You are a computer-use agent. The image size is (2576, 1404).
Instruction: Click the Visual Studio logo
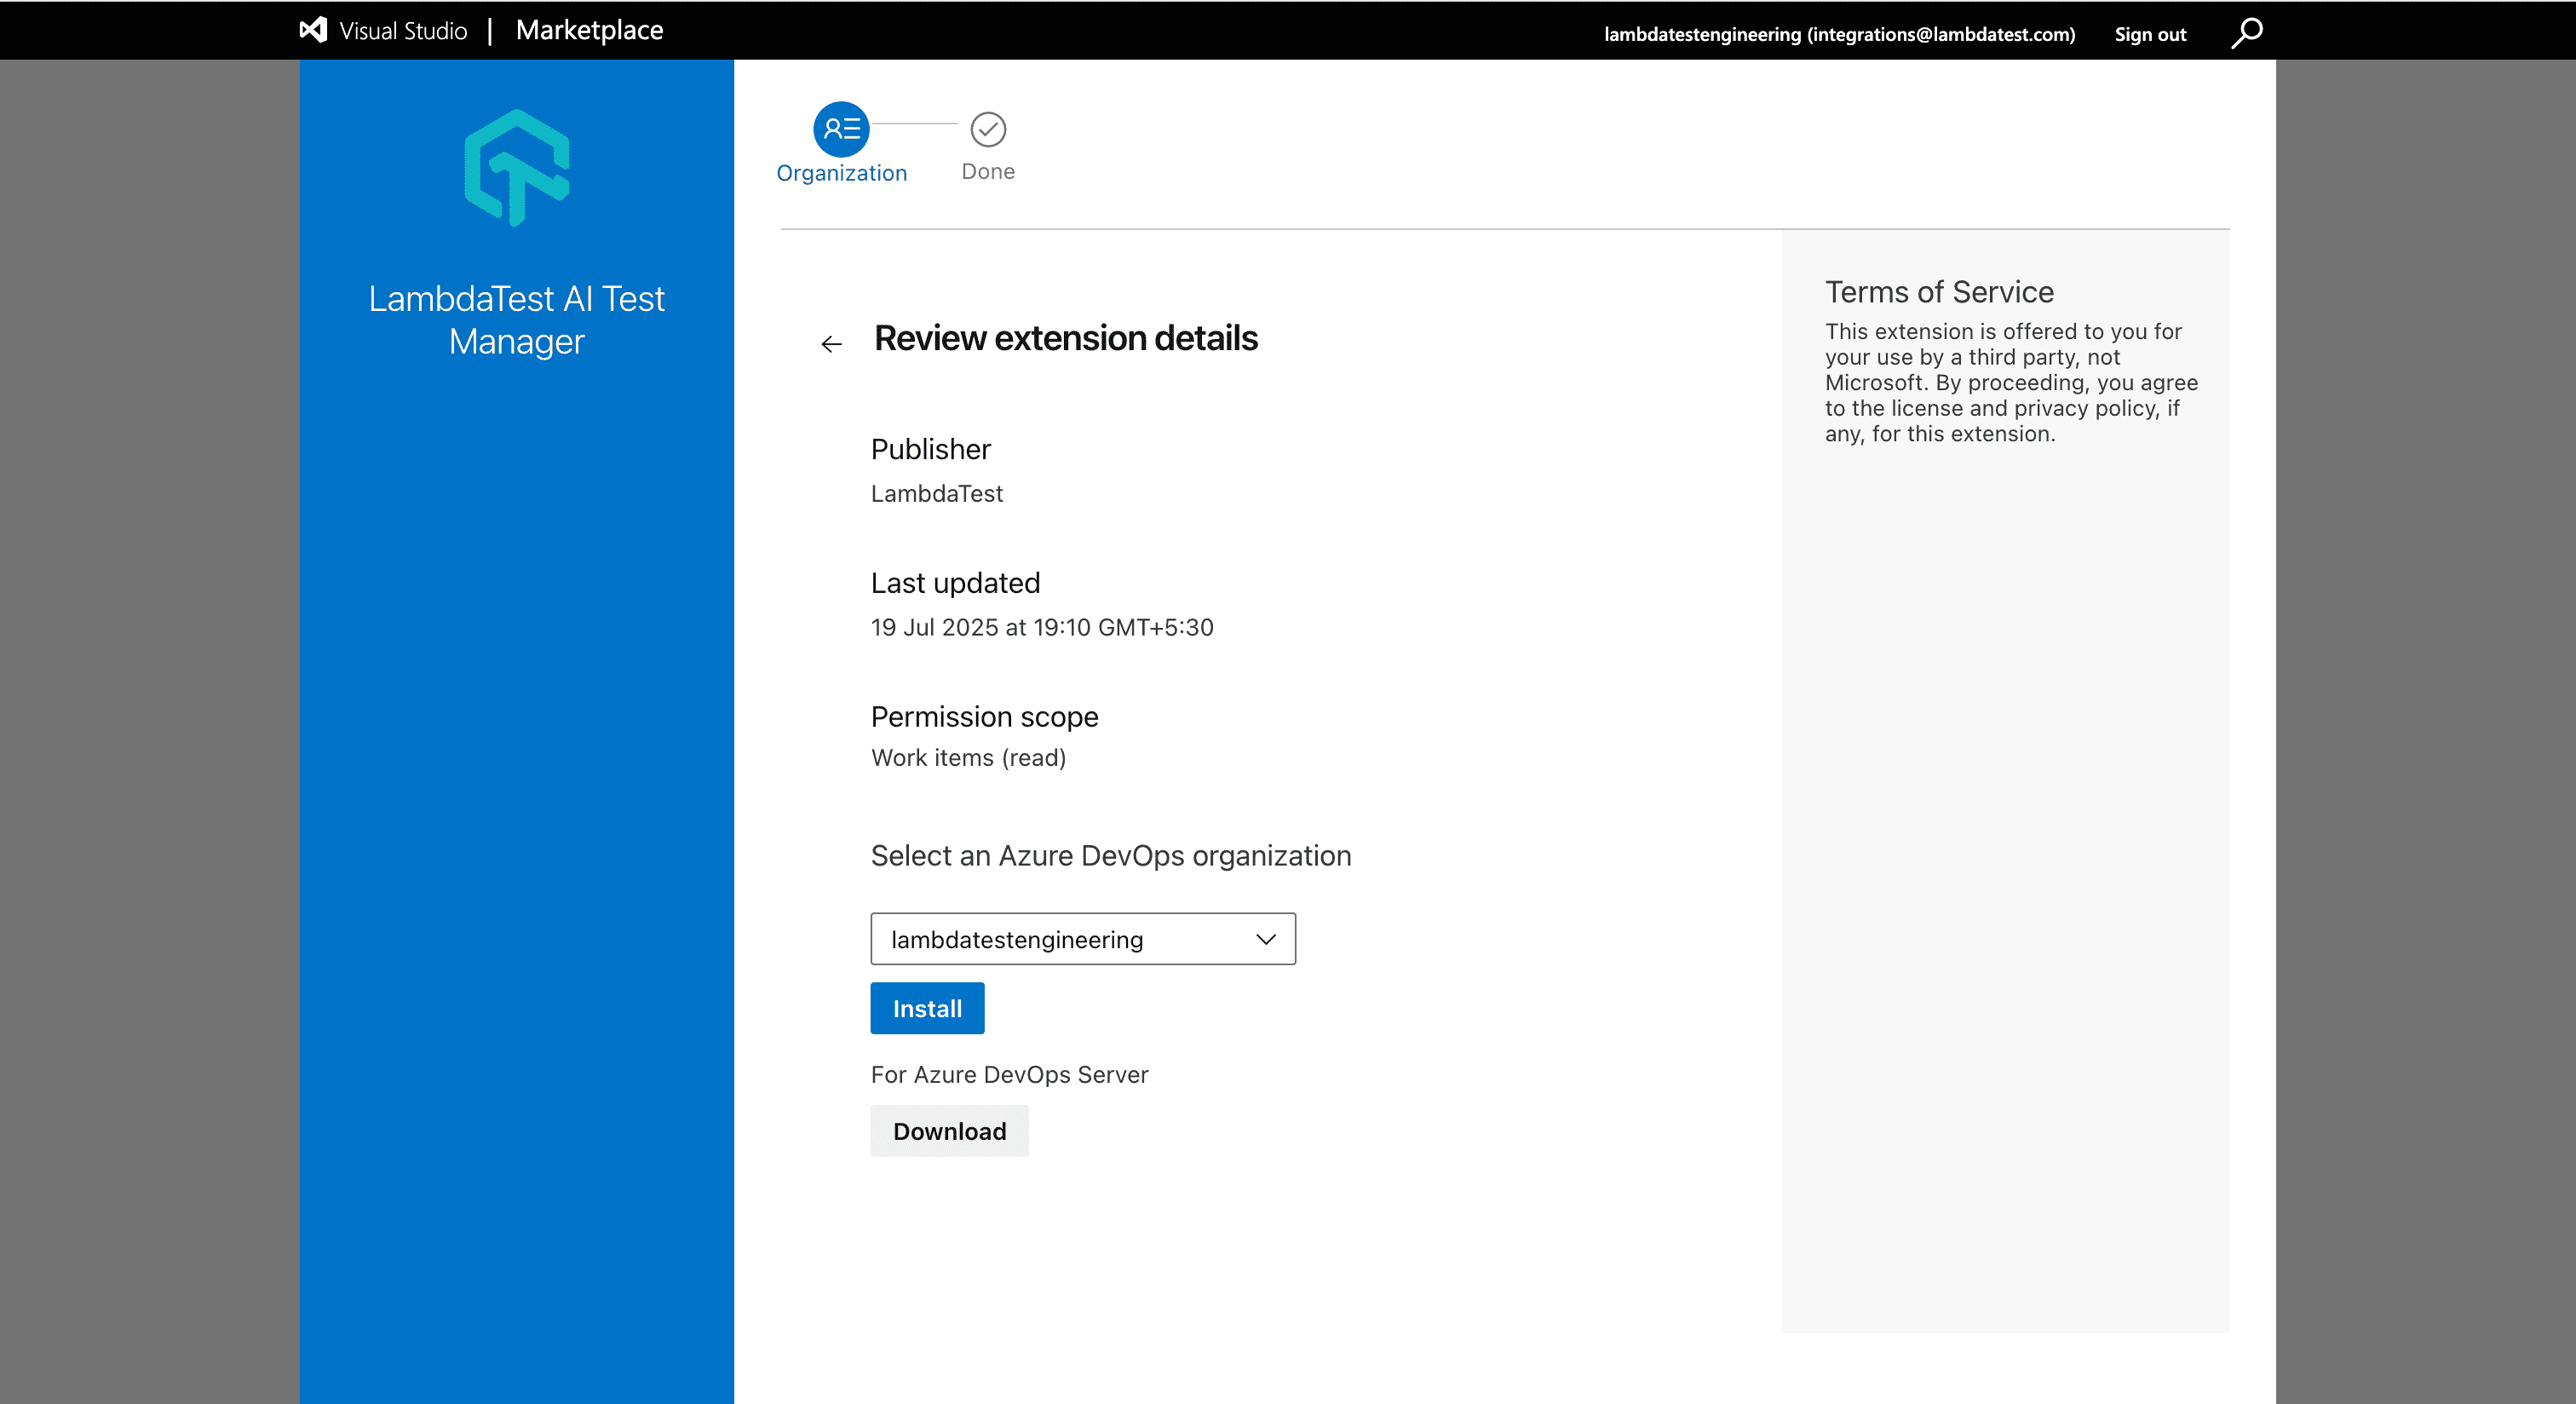click(x=313, y=30)
